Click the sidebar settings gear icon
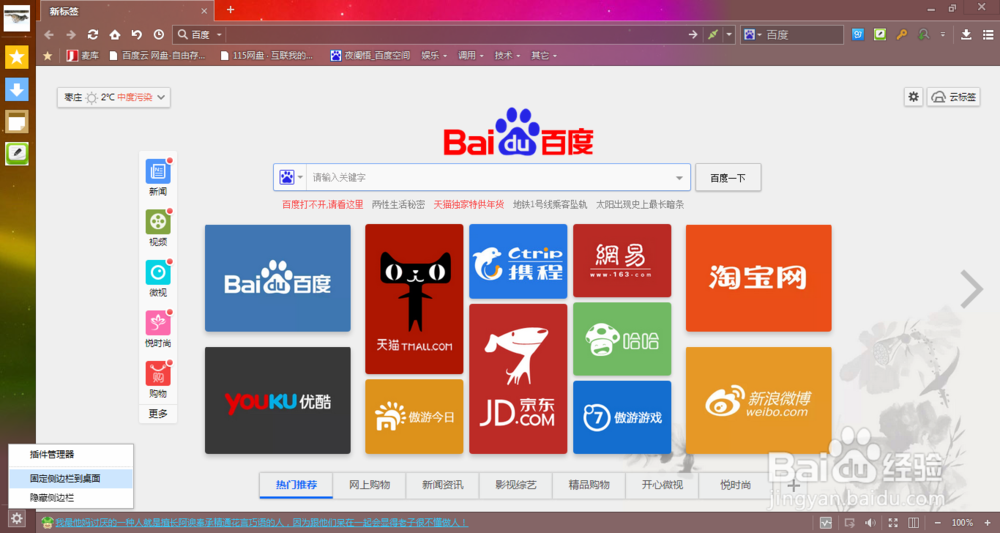The width and height of the screenshot is (1000, 533). 17,519
